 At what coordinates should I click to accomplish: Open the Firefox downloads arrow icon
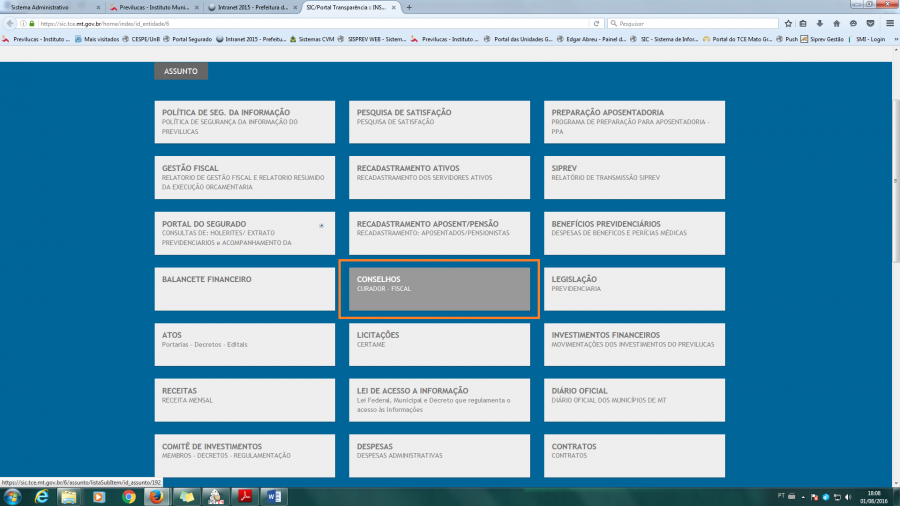(820, 23)
